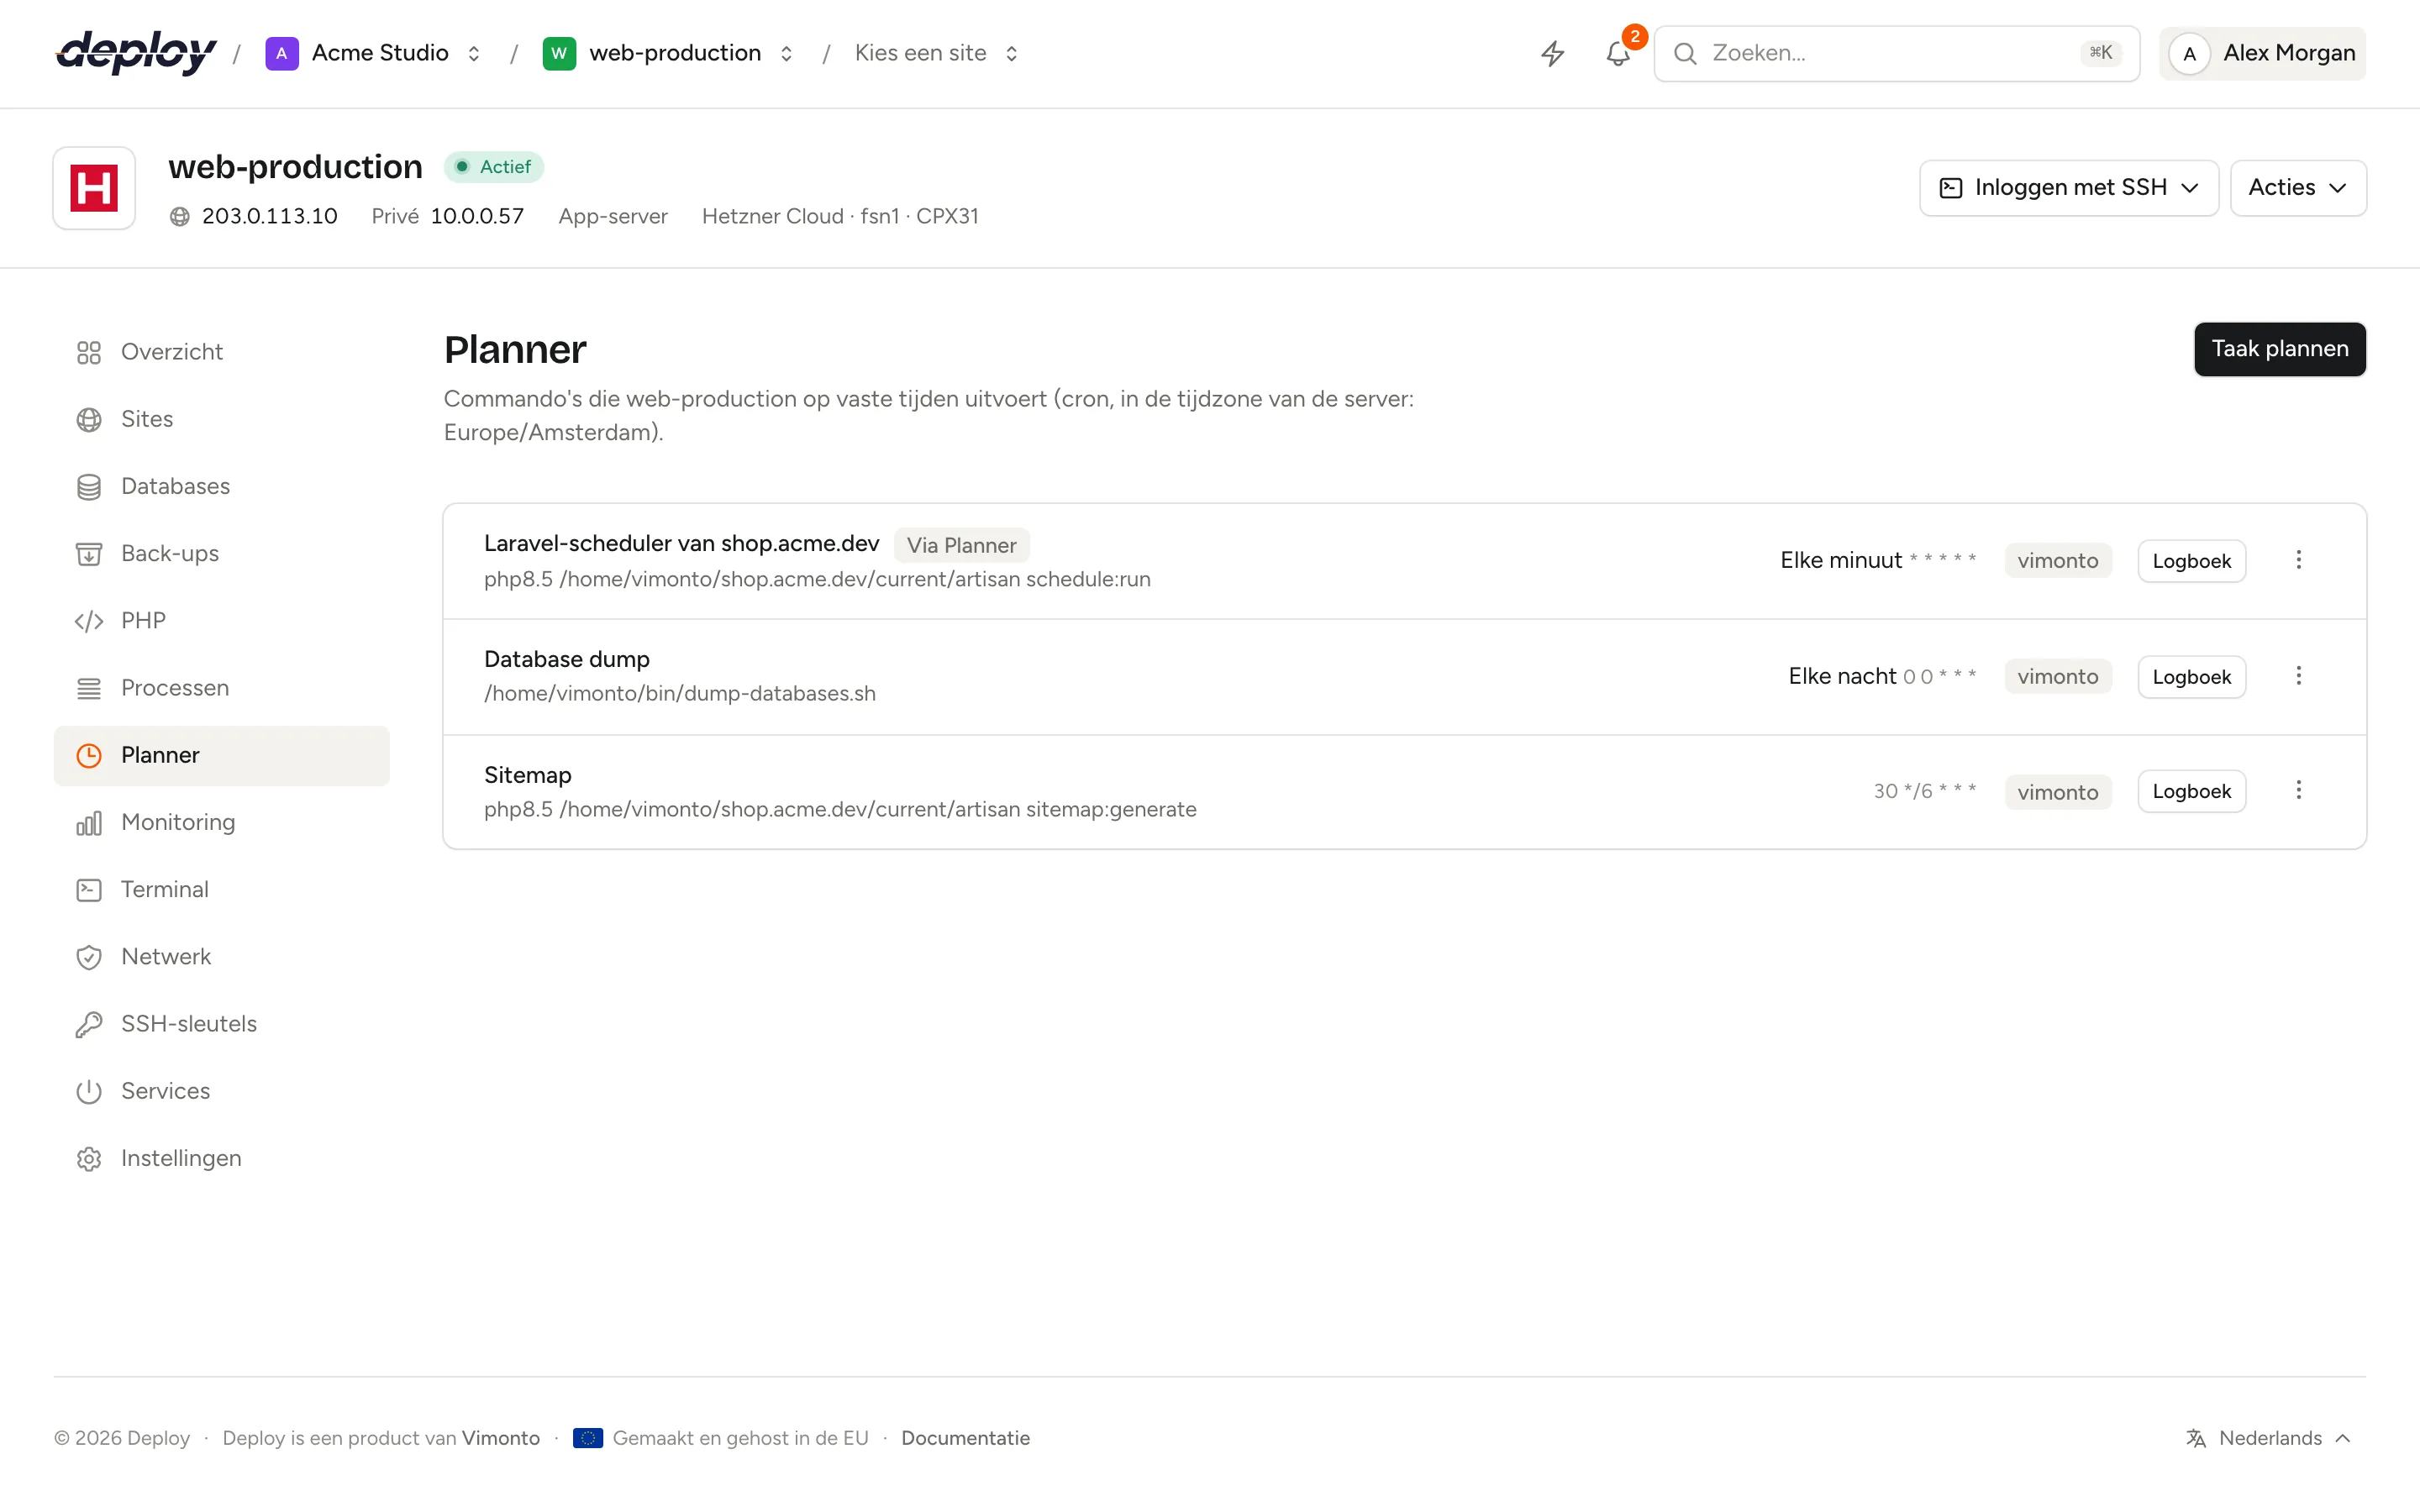Open Netwerk in the sidebar
Viewport: 2420px width, 1512px height.
(221, 957)
